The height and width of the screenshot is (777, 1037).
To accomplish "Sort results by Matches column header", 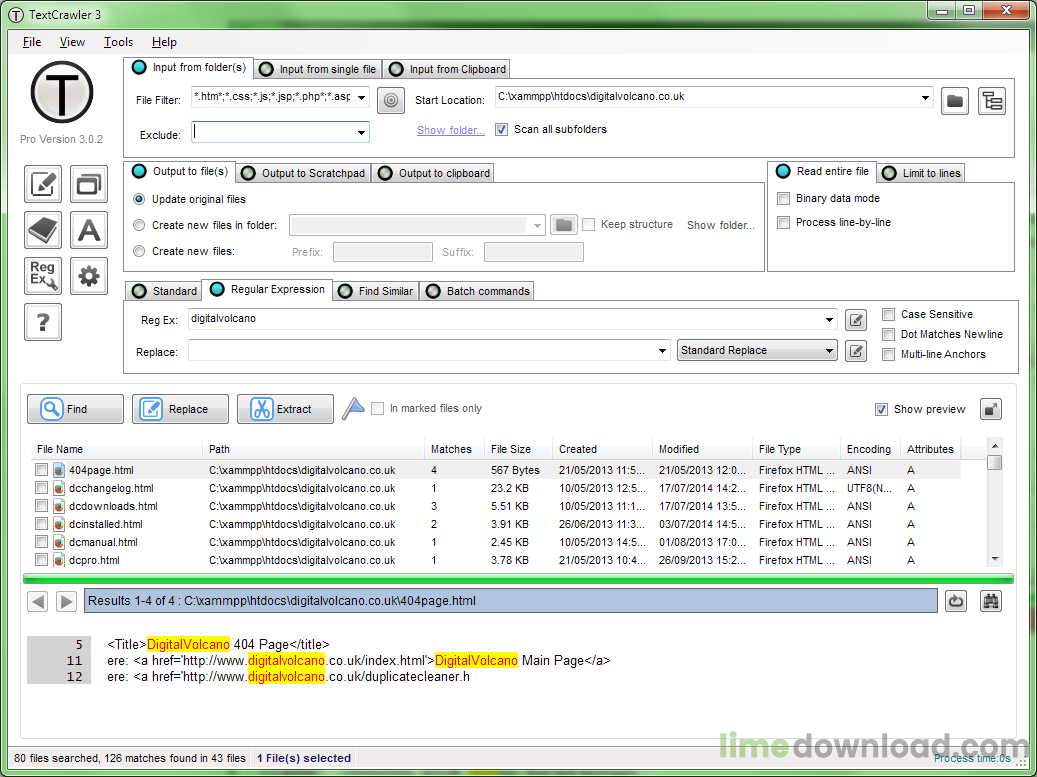I will [454, 449].
